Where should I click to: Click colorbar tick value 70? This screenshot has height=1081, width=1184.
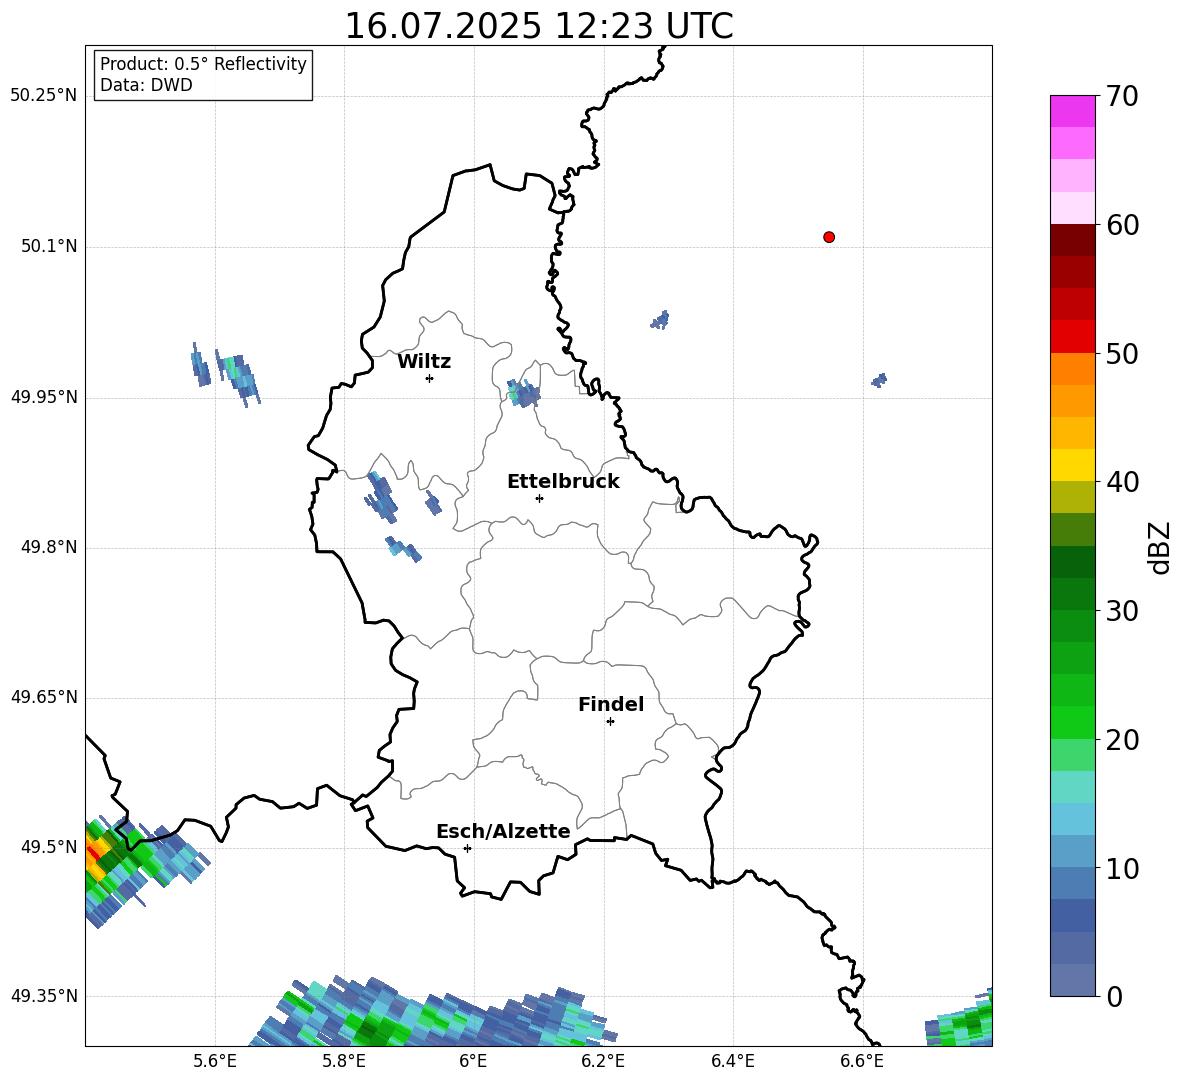1122,96
